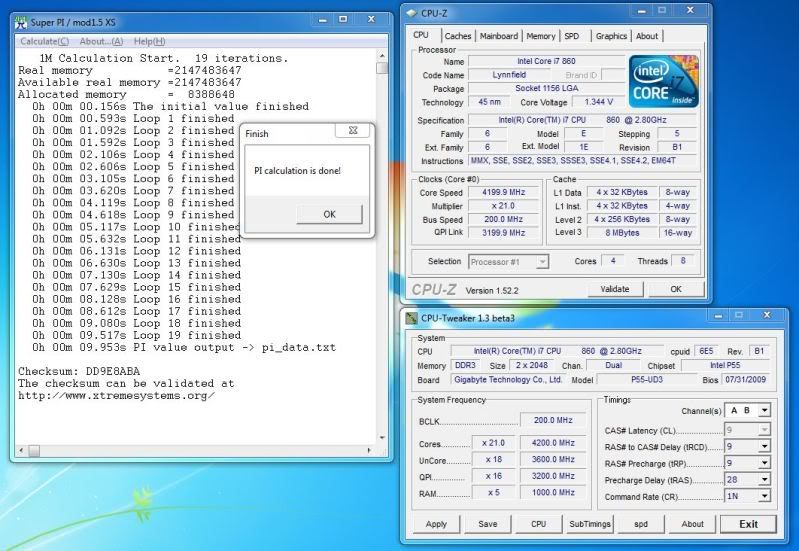Viewport: 799px width, 551px height.
Task: Click OK in the Finish dialog
Action: (x=329, y=215)
